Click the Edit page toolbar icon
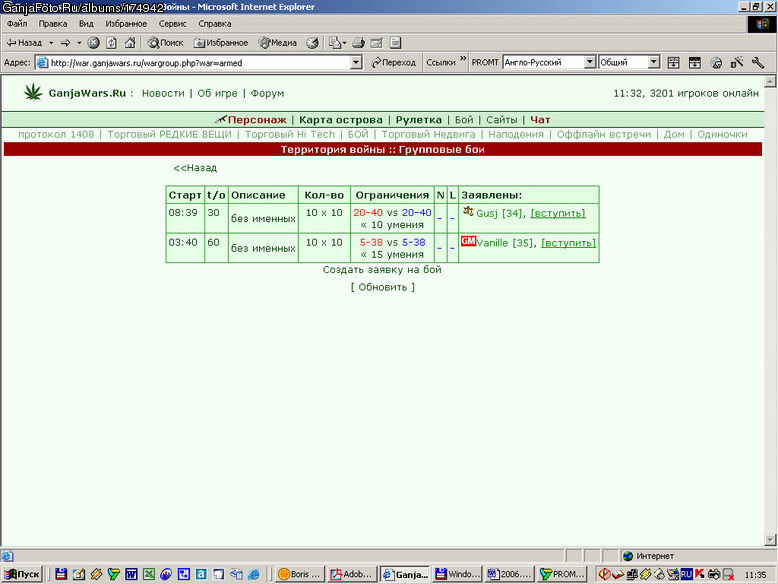The height and width of the screenshot is (584, 778). point(377,43)
